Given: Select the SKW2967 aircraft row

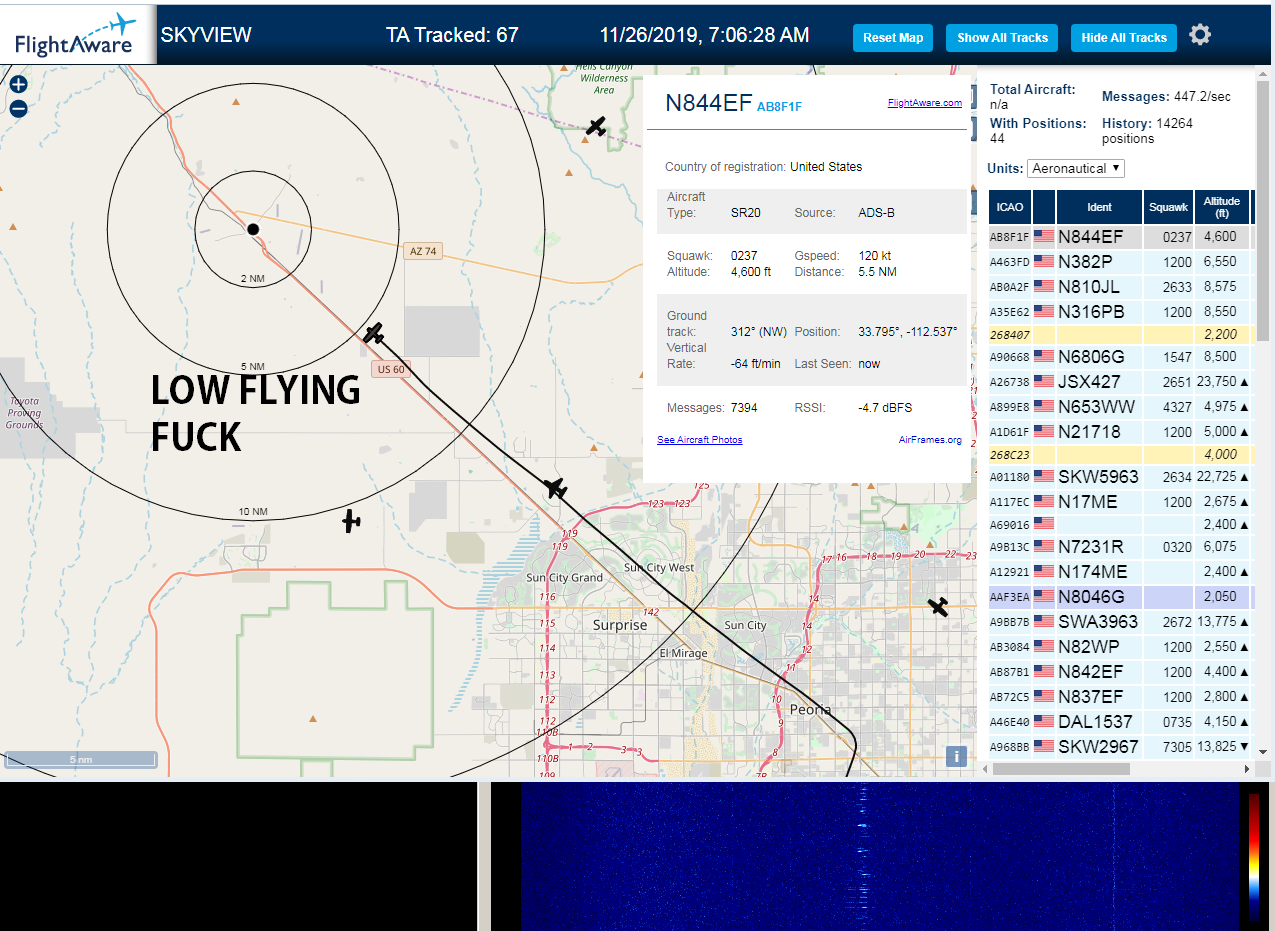Looking at the screenshot, I should [x=1119, y=747].
